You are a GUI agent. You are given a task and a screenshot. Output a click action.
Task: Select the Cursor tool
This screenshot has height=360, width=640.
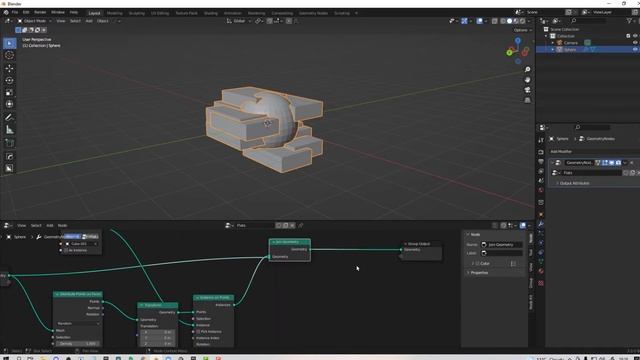[9, 56]
